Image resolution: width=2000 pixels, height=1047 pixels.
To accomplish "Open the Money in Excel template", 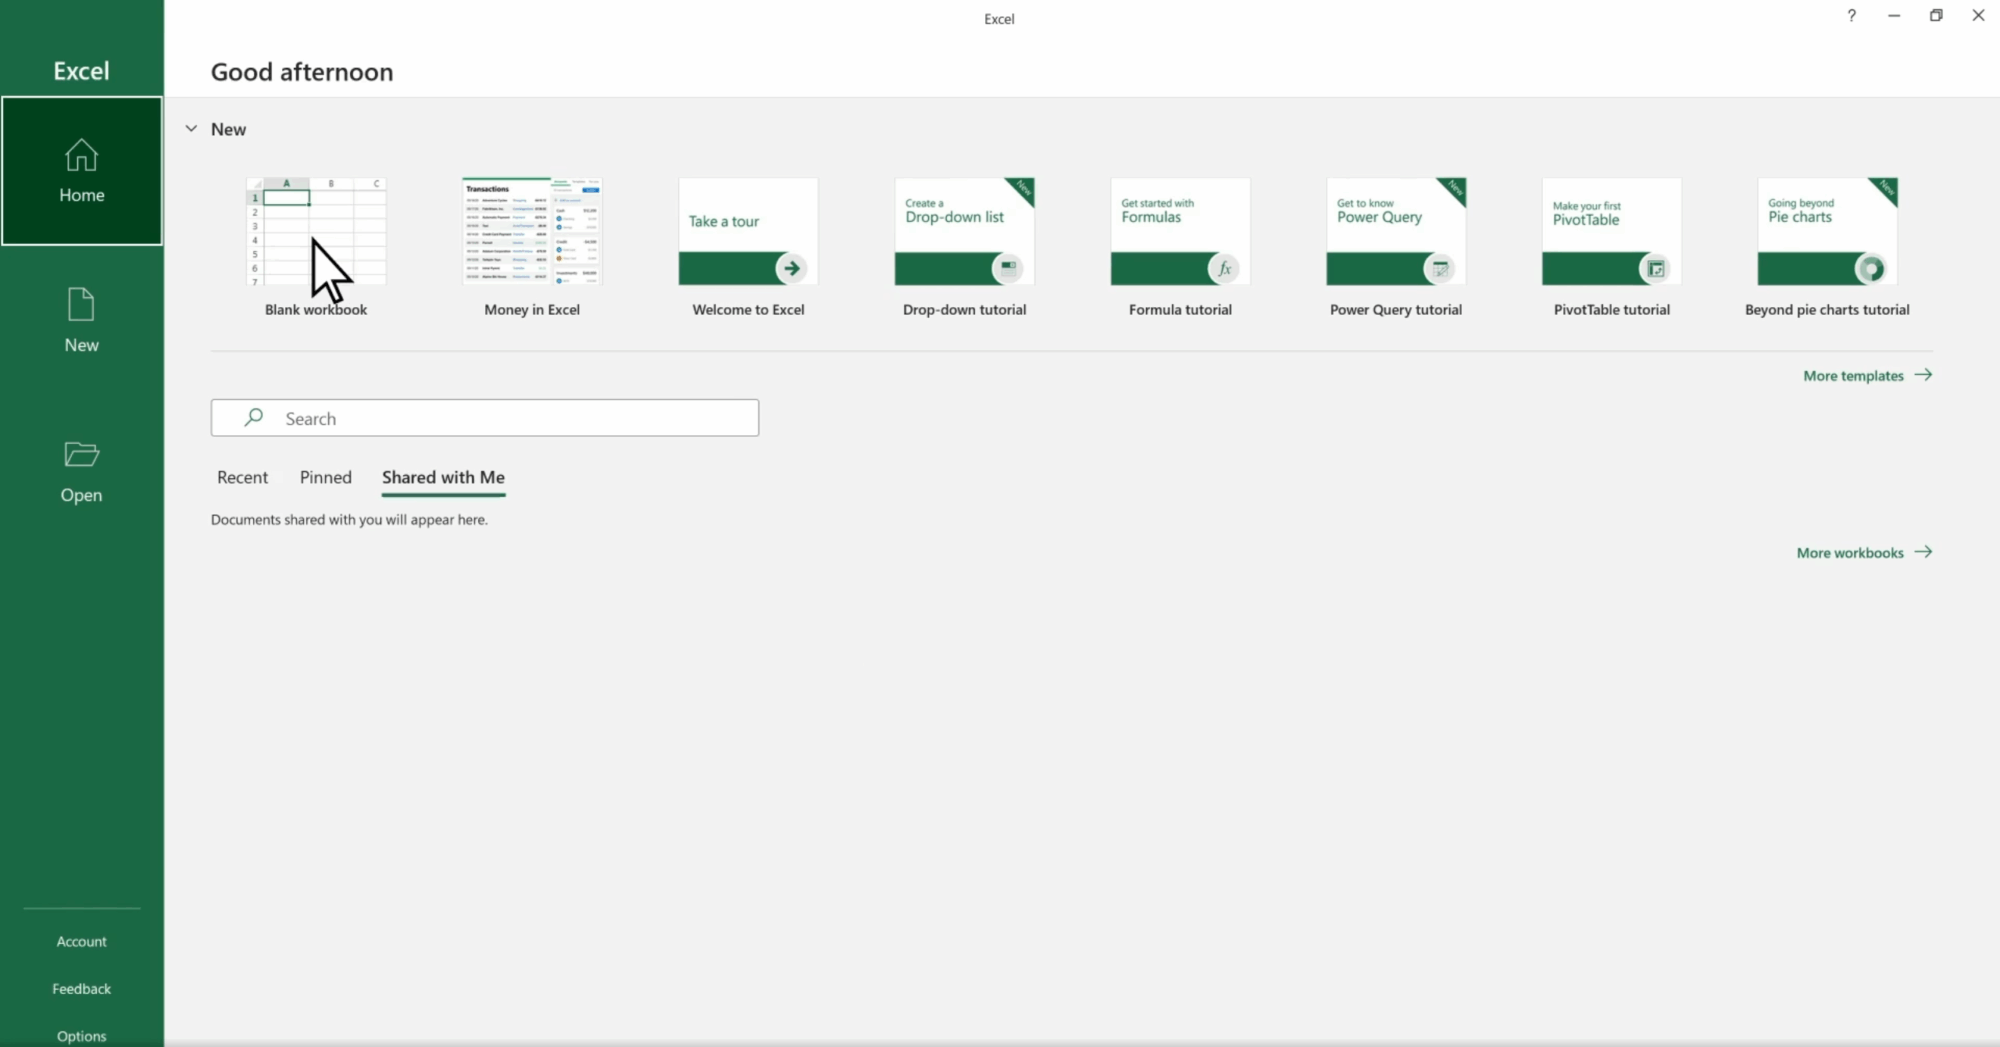I will click(x=532, y=248).
